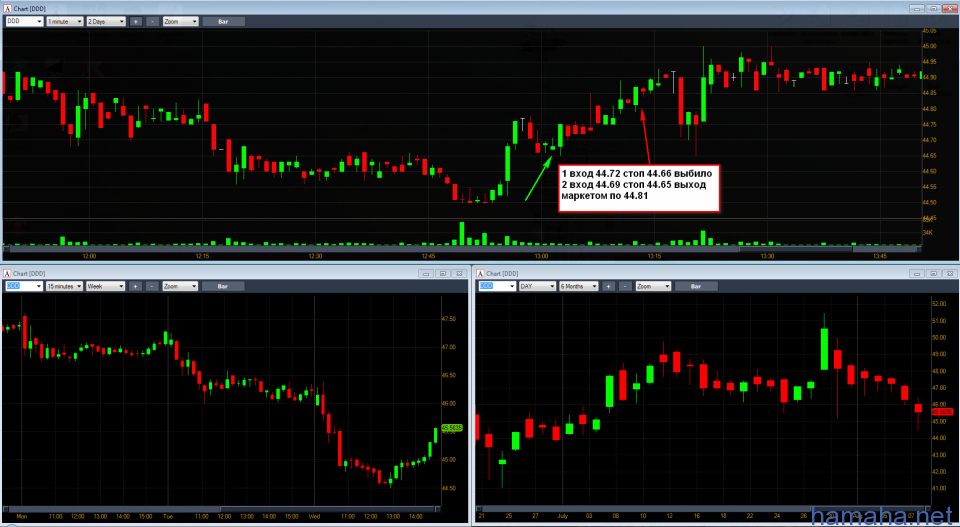Click the '46.50' price axis label
The width and height of the screenshot is (960, 527).
coord(449,375)
